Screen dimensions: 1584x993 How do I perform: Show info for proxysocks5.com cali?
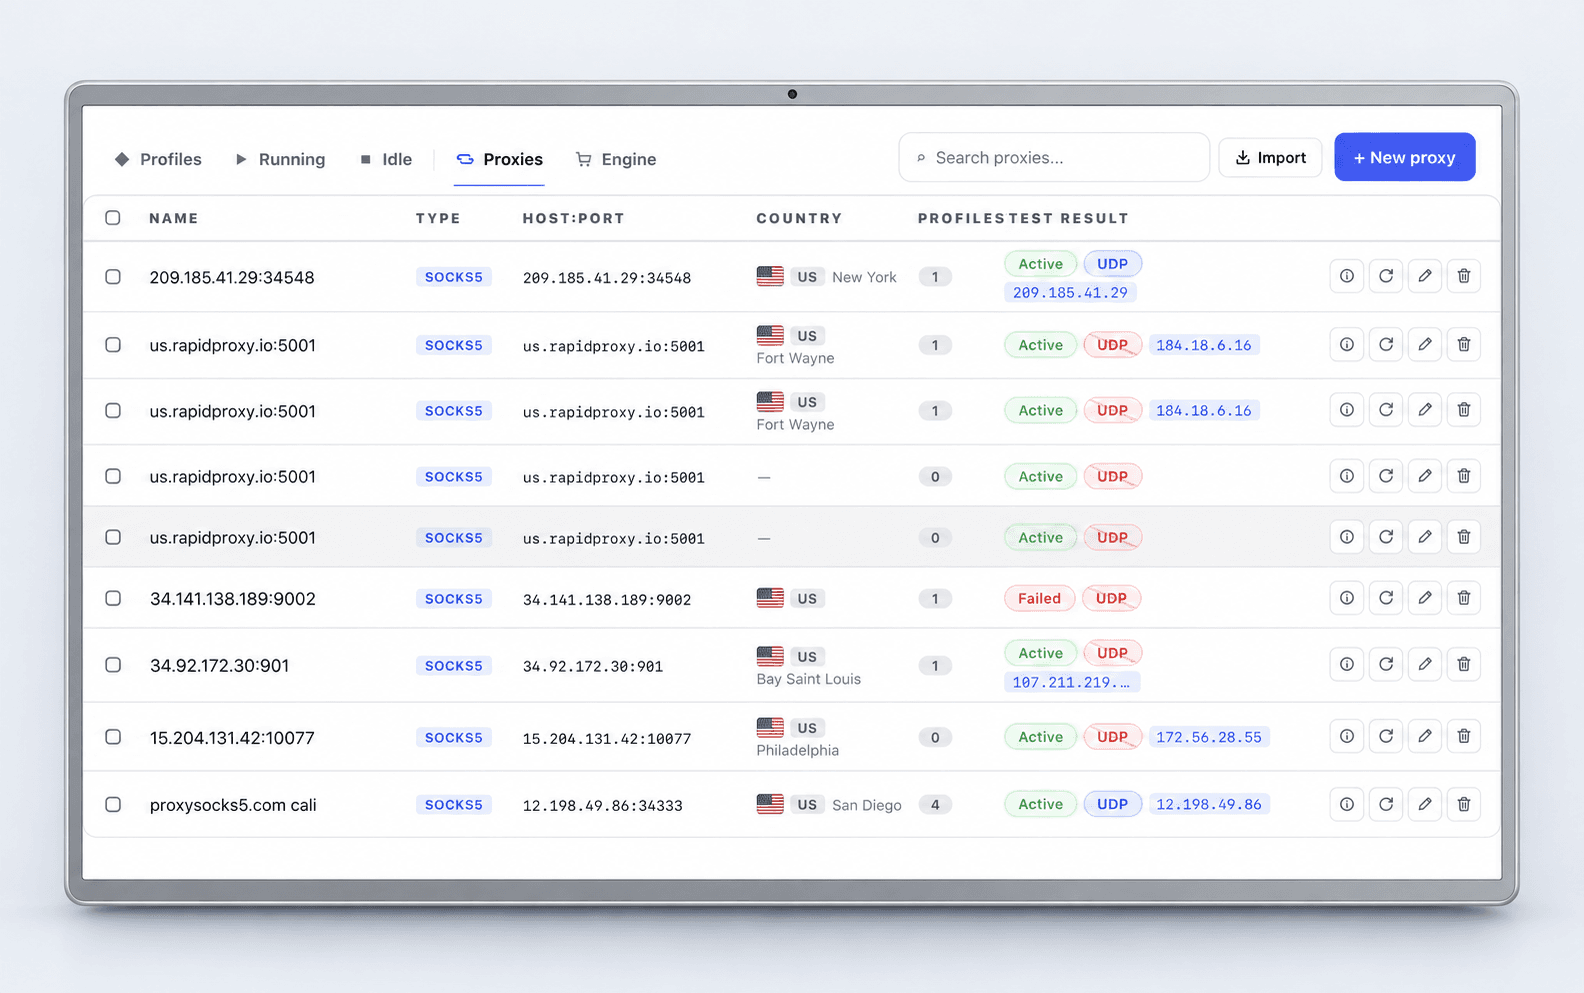(1347, 804)
